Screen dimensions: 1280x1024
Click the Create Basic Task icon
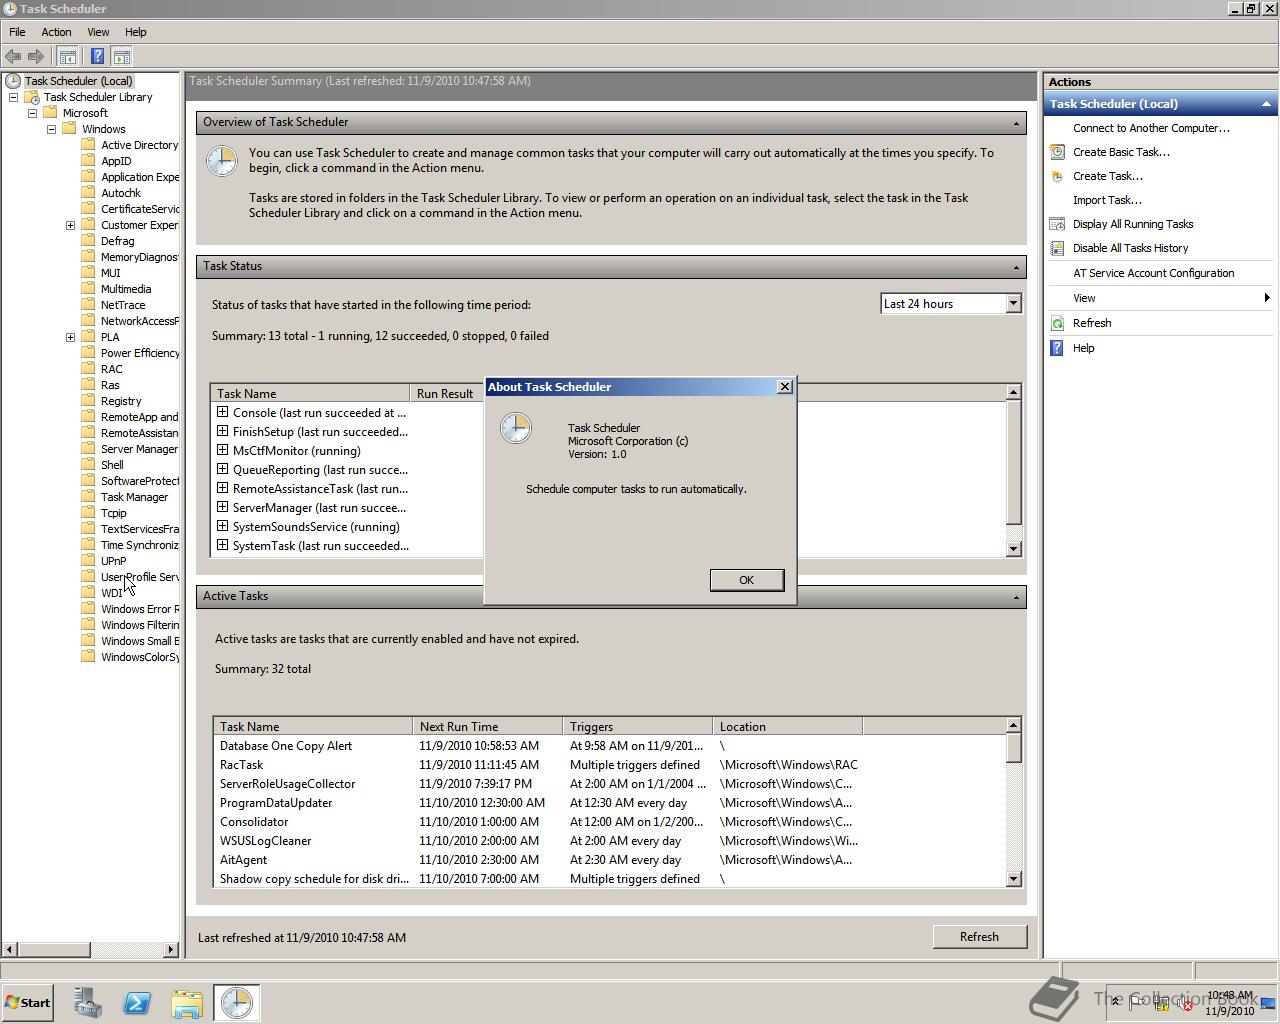pyautogui.click(x=1057, y=152)
